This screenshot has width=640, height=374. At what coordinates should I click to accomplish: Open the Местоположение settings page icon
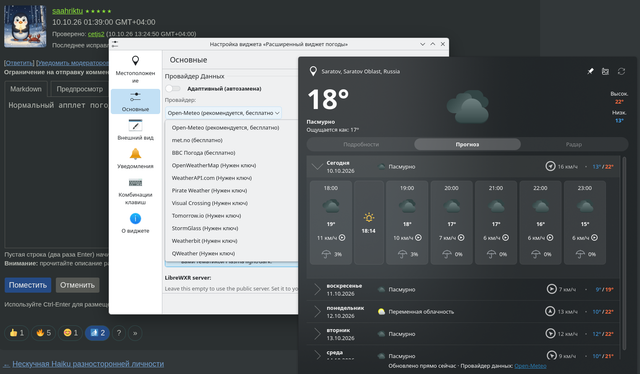click(135, 61)
